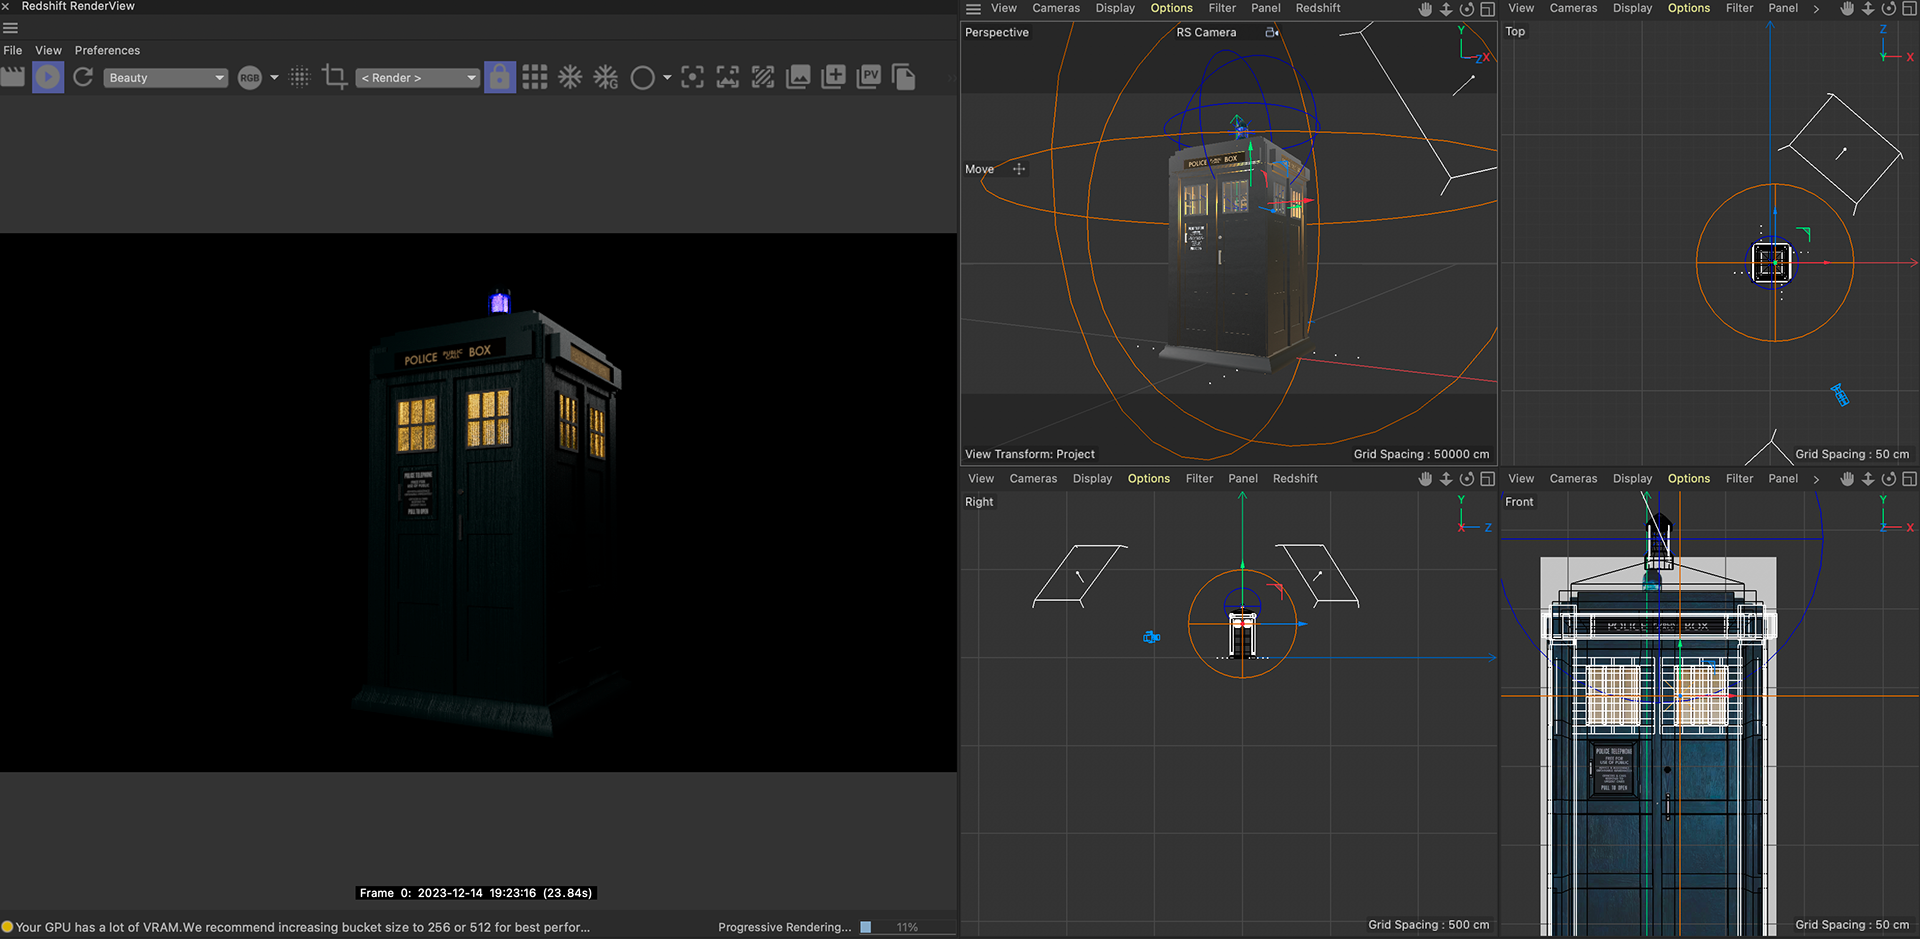This screenshot has height=939, width=1920.
Task: Click the blue camera object in Top view
Action: coord(1839,395)
